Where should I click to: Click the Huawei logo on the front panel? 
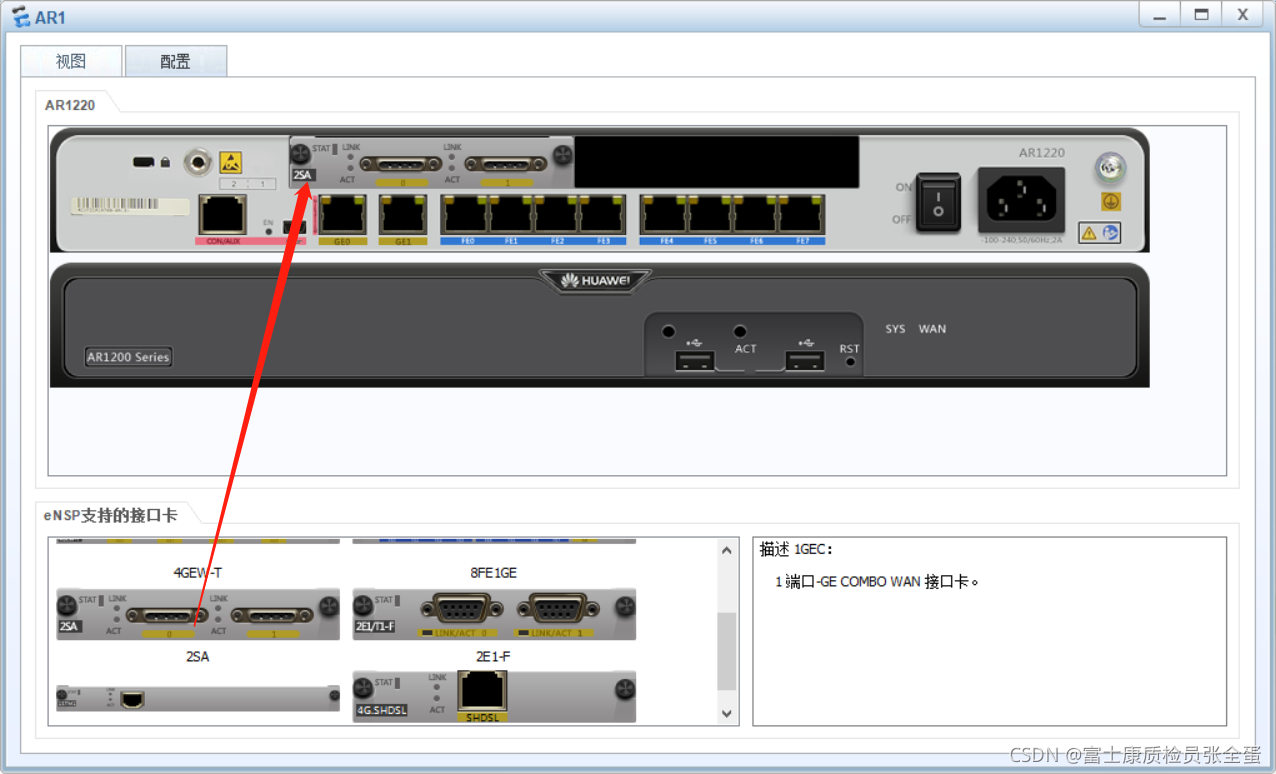(x=595, y=281)
